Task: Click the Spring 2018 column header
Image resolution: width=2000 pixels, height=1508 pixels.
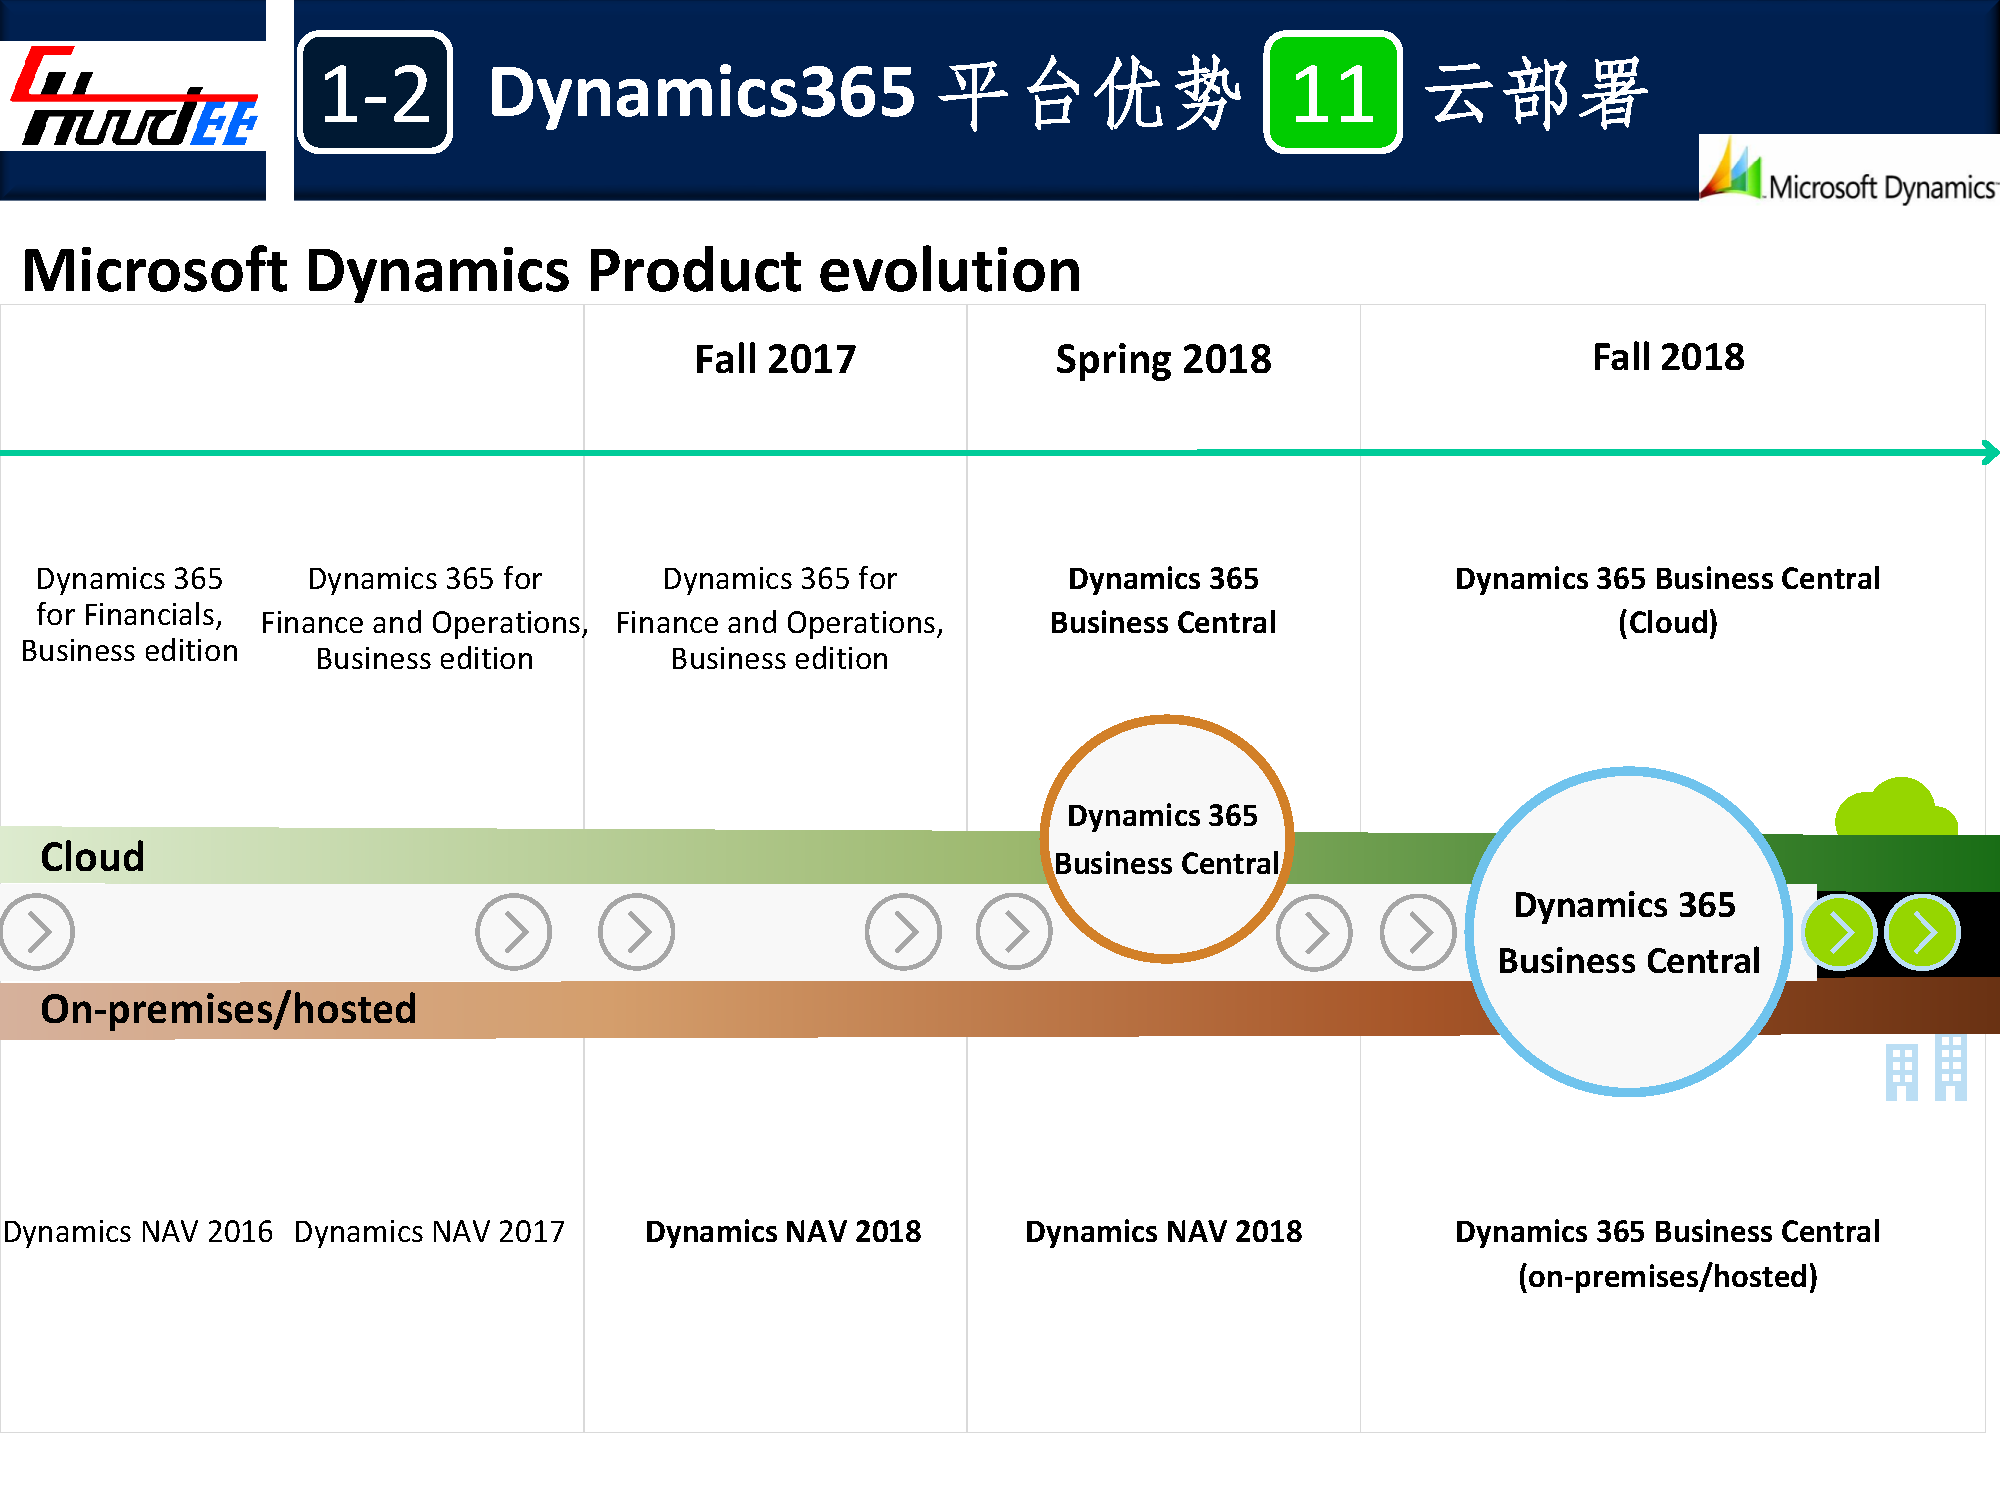Action: click(1163, 359)
